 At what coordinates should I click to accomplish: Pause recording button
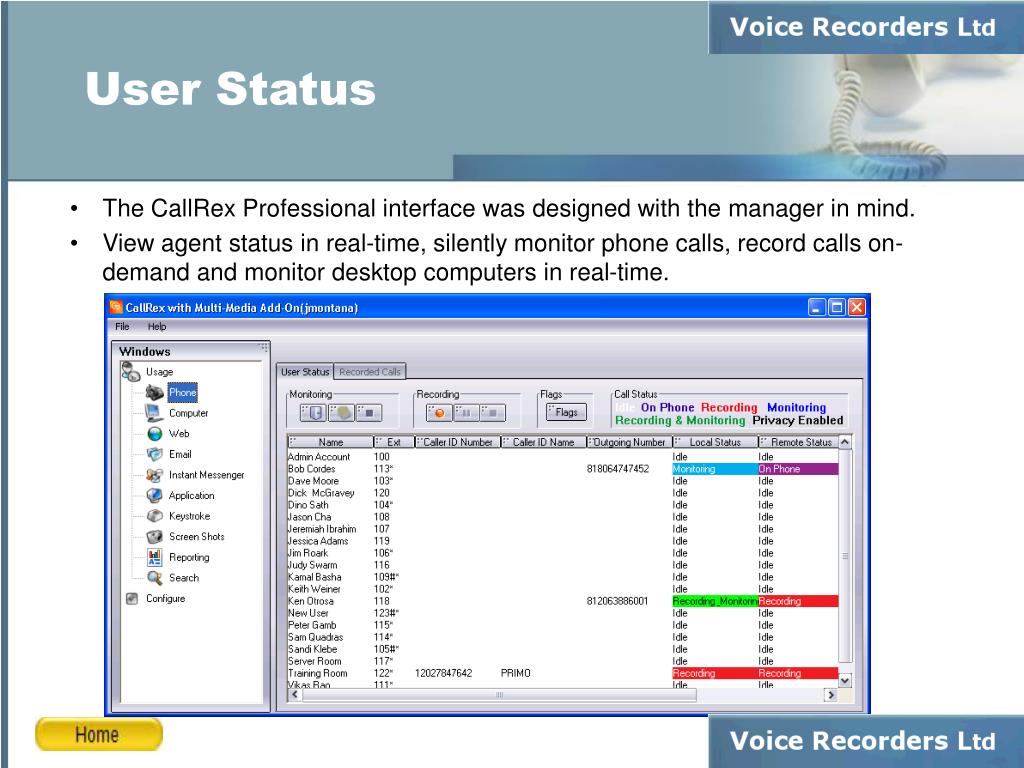(466, 413)
